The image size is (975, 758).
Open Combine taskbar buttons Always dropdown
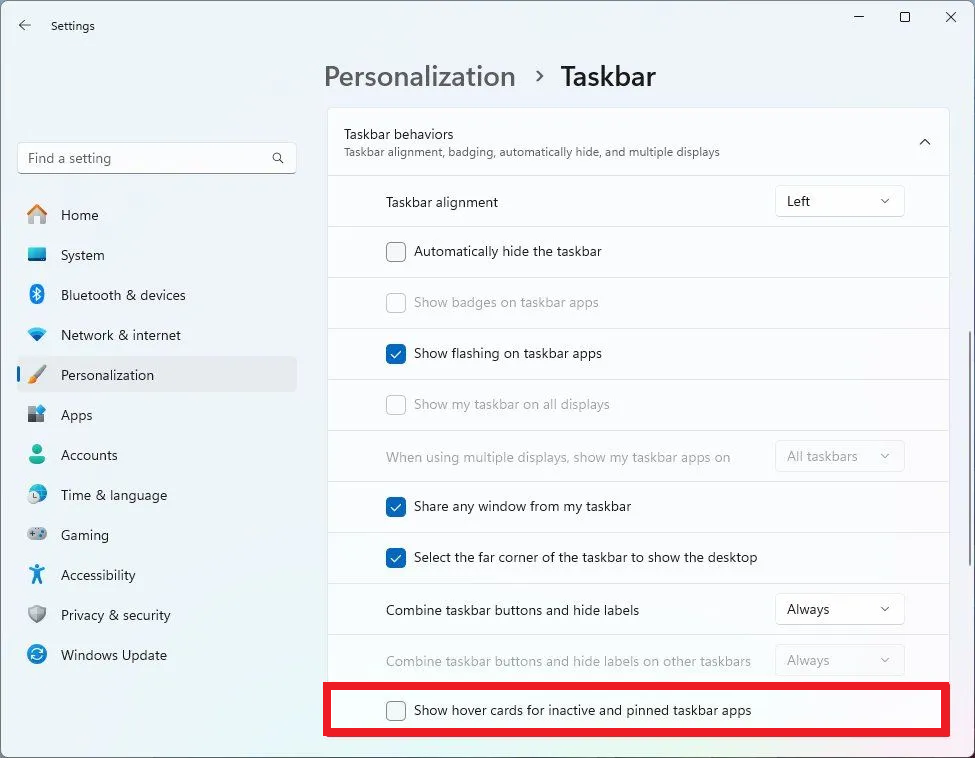click(839, 609)
